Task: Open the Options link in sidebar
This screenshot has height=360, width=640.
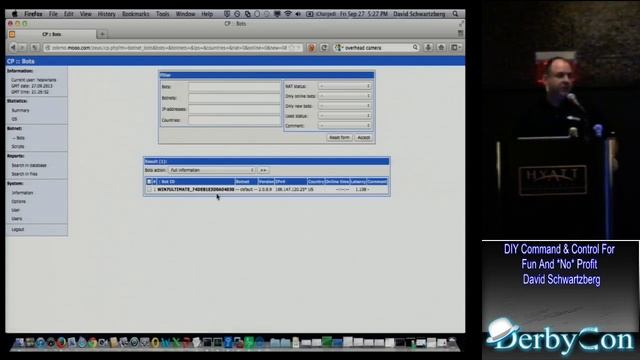Action: (x=18, y=202)
